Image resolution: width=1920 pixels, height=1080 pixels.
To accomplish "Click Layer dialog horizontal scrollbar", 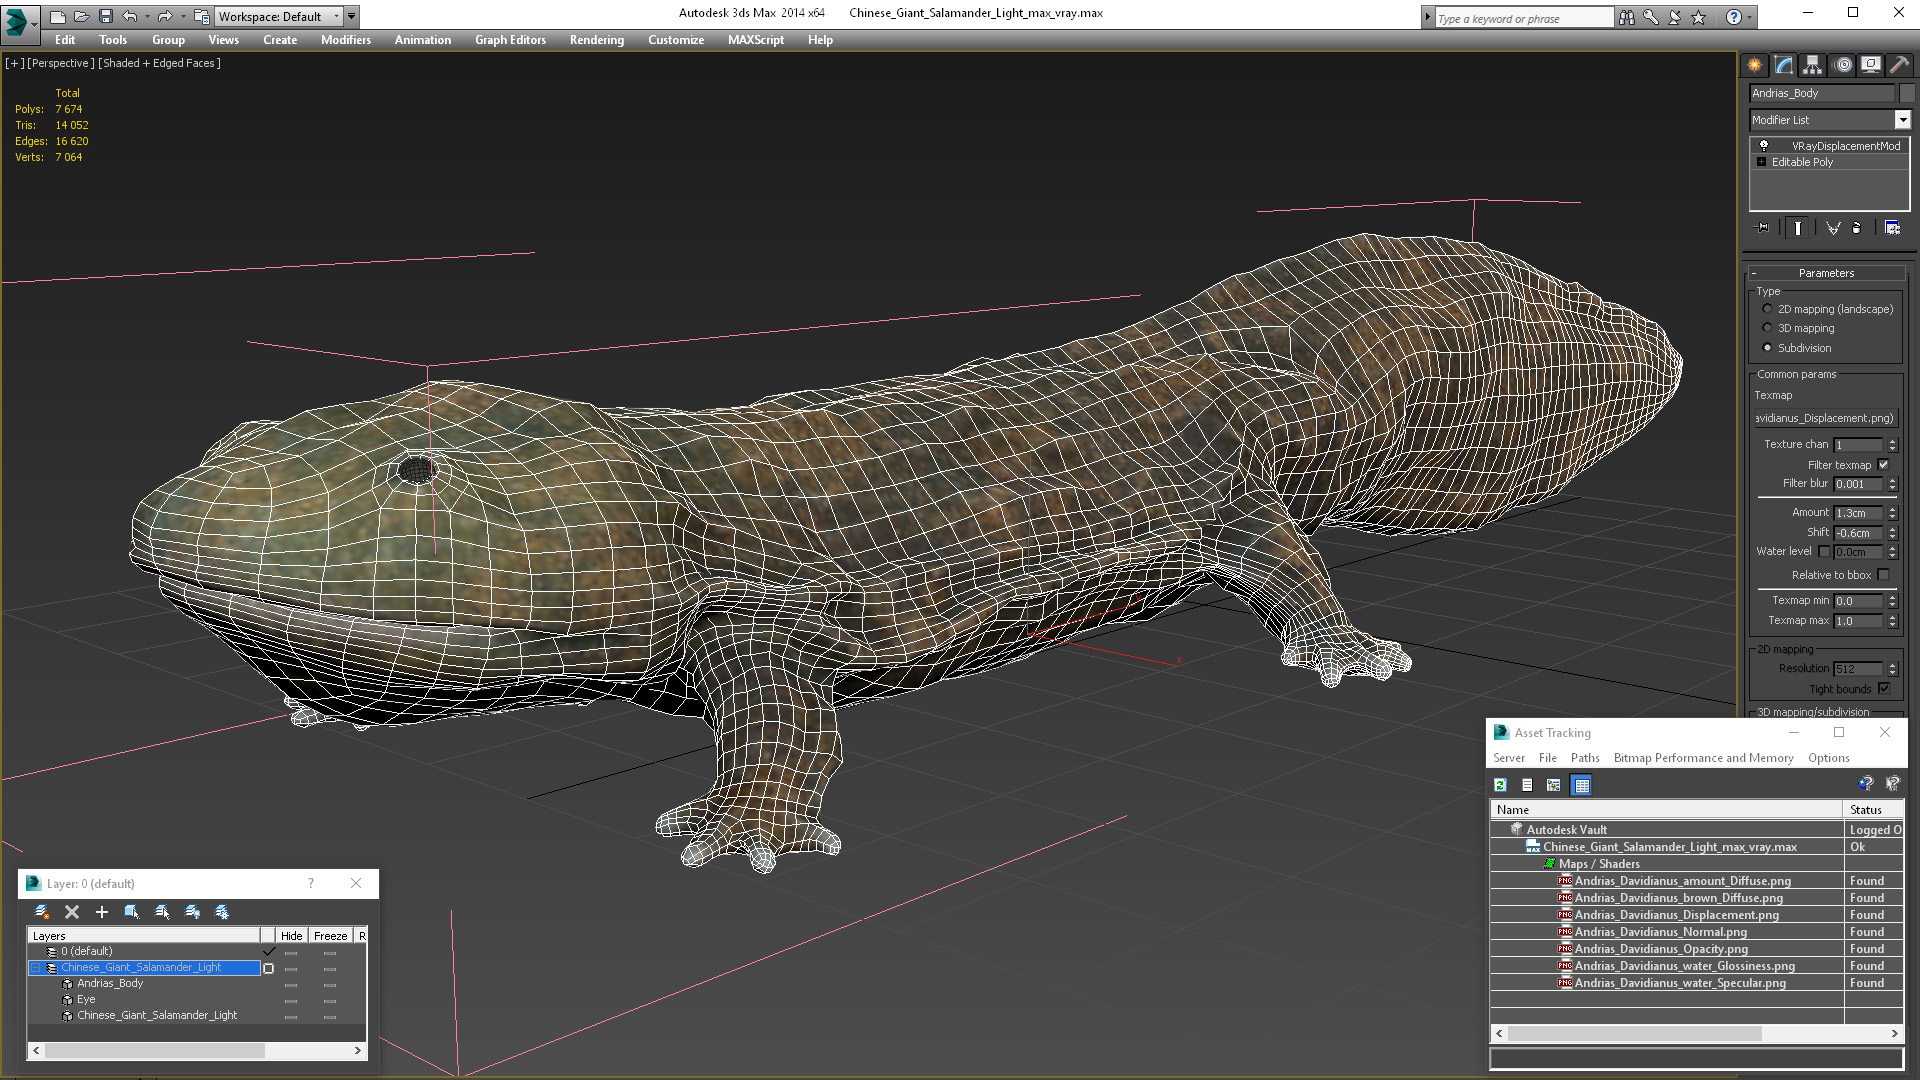I will (197, 1051).
